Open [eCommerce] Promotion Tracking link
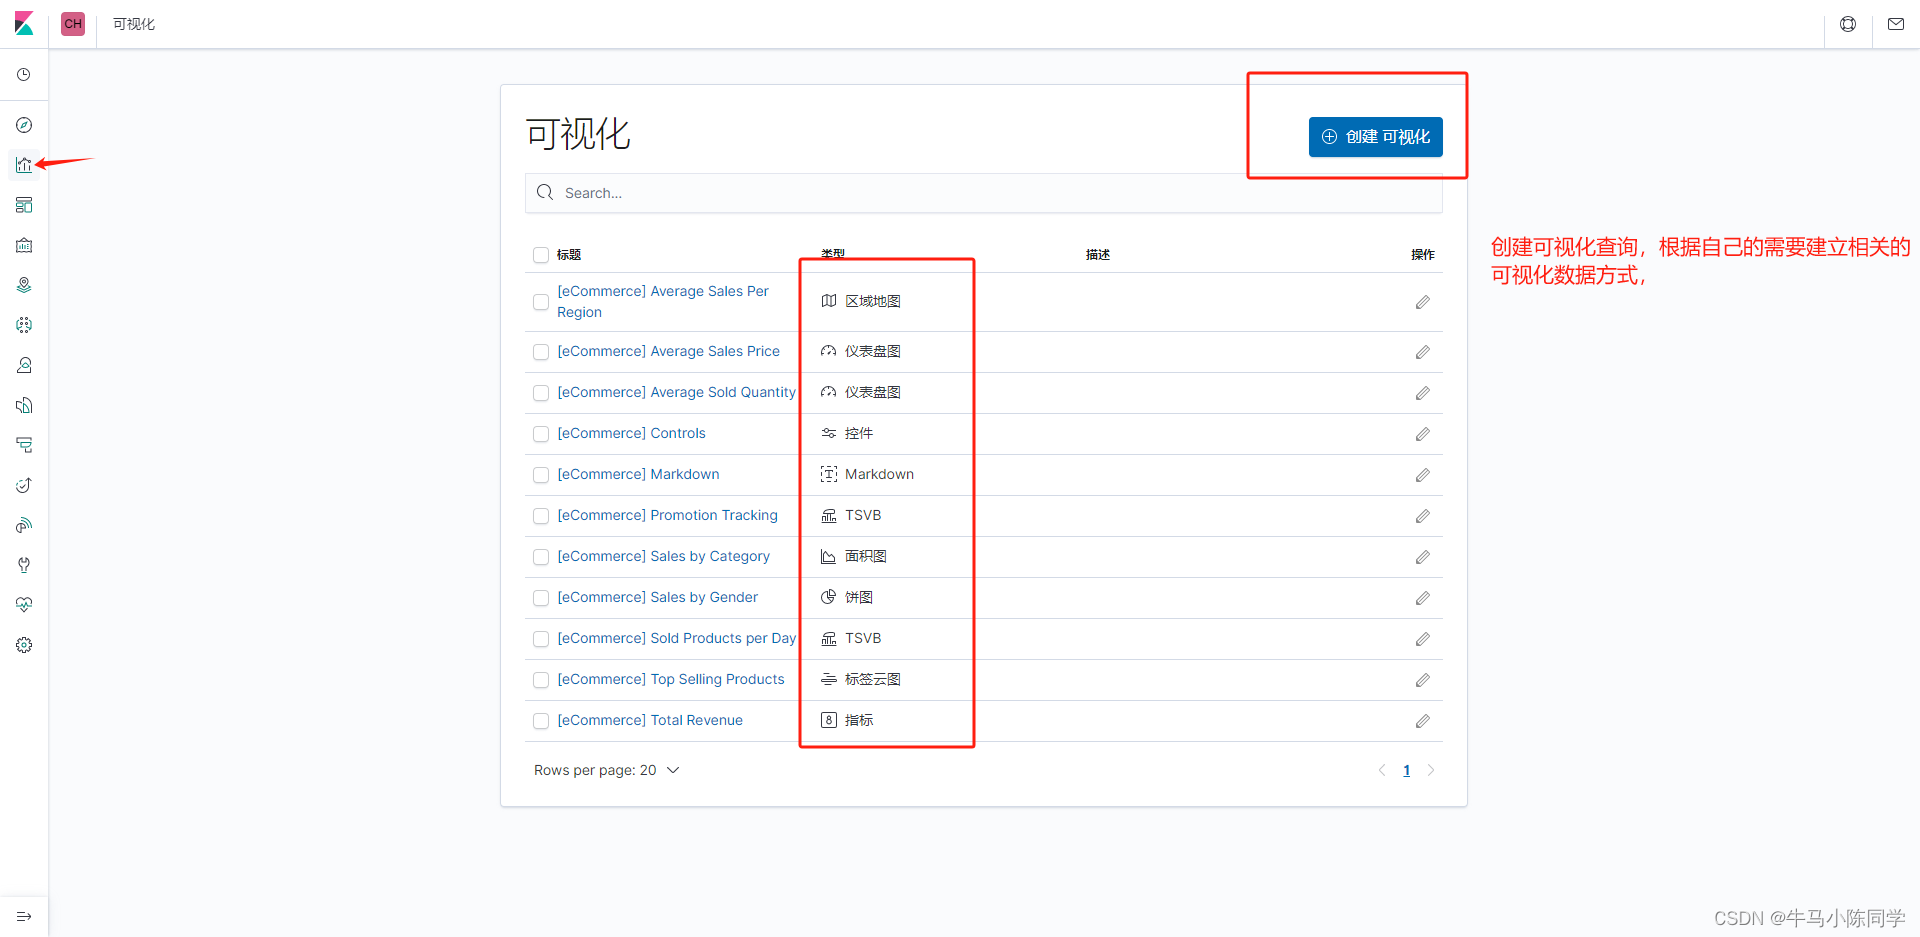 (x=667, y=515)
